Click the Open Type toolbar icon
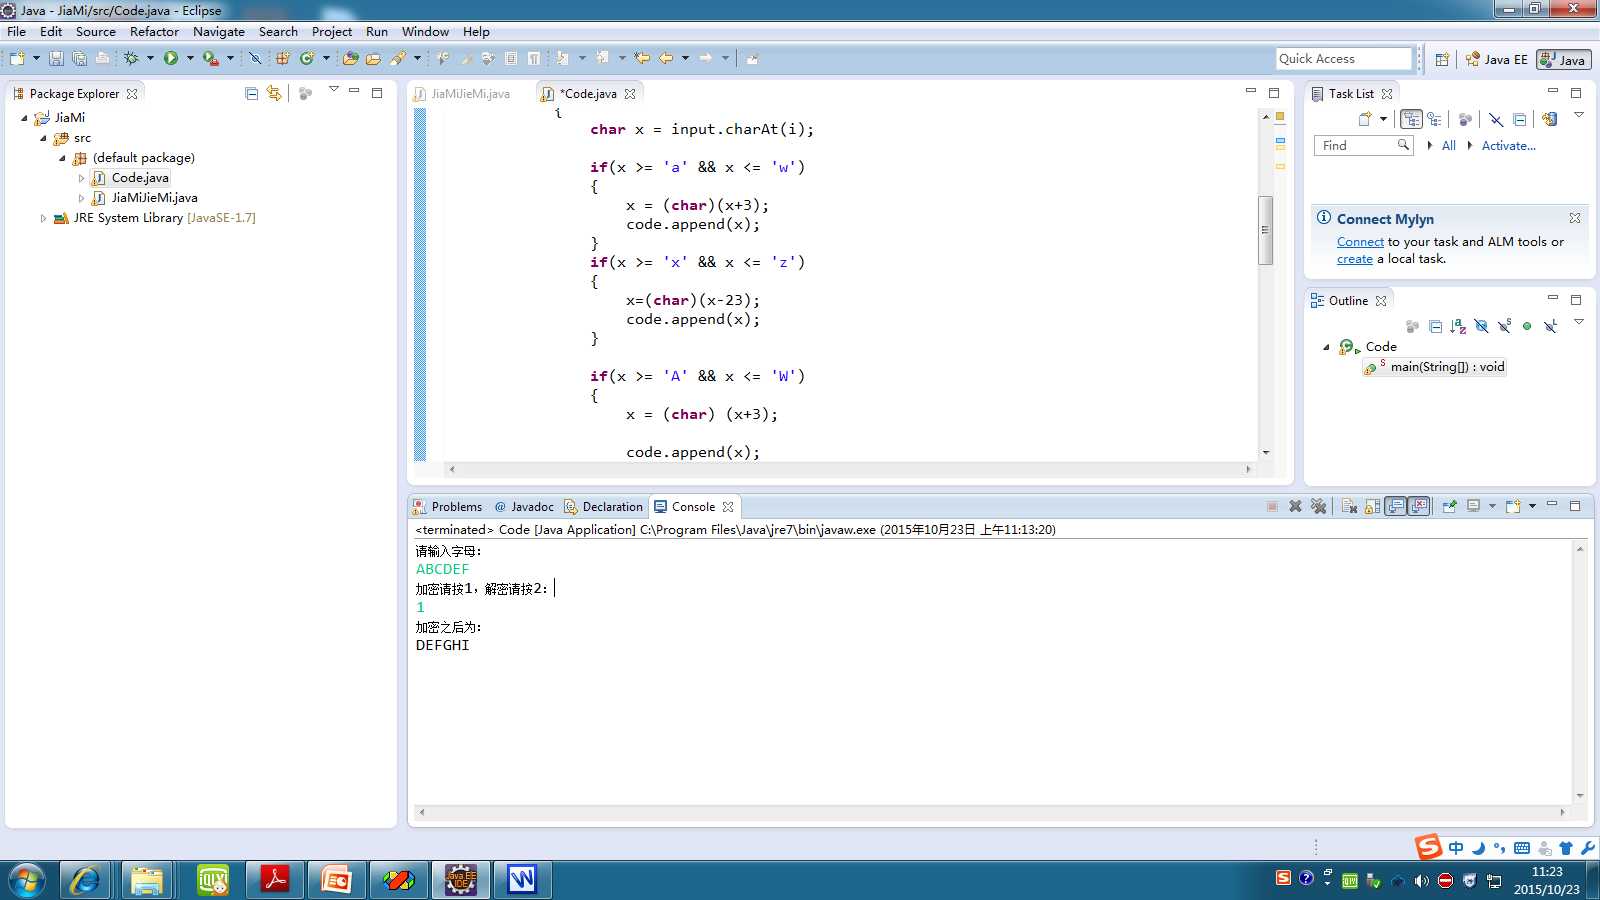1600x900 pixels. pos(350,59)
